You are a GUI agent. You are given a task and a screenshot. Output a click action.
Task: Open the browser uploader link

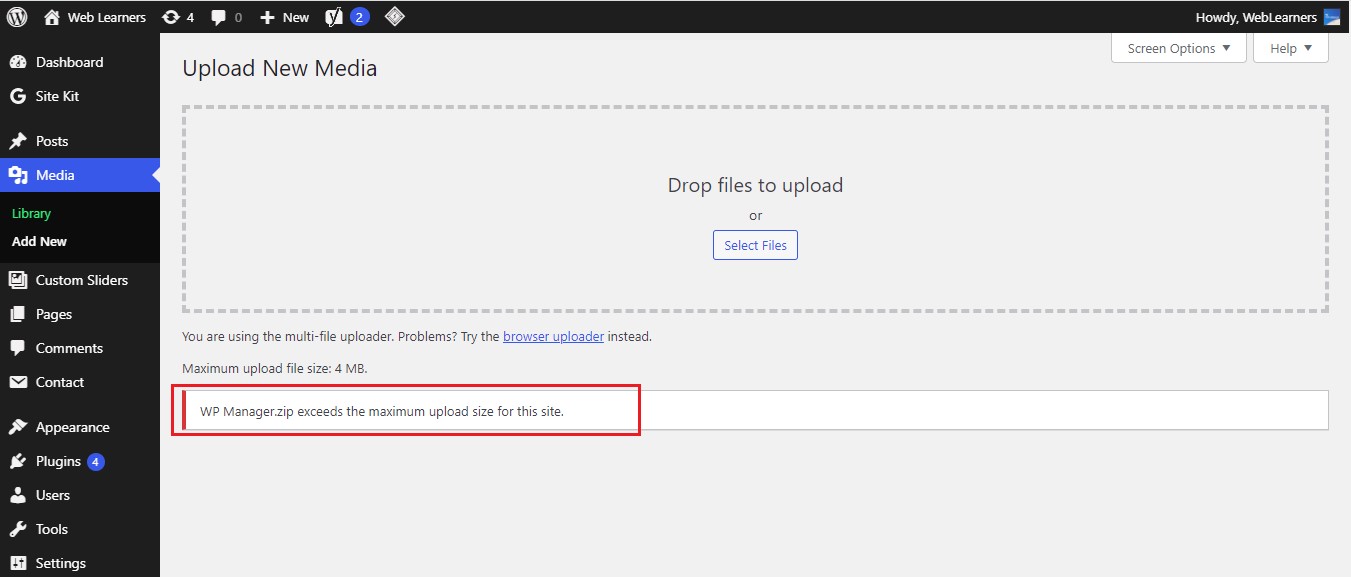pyautogui.click(x=553, y=336)
